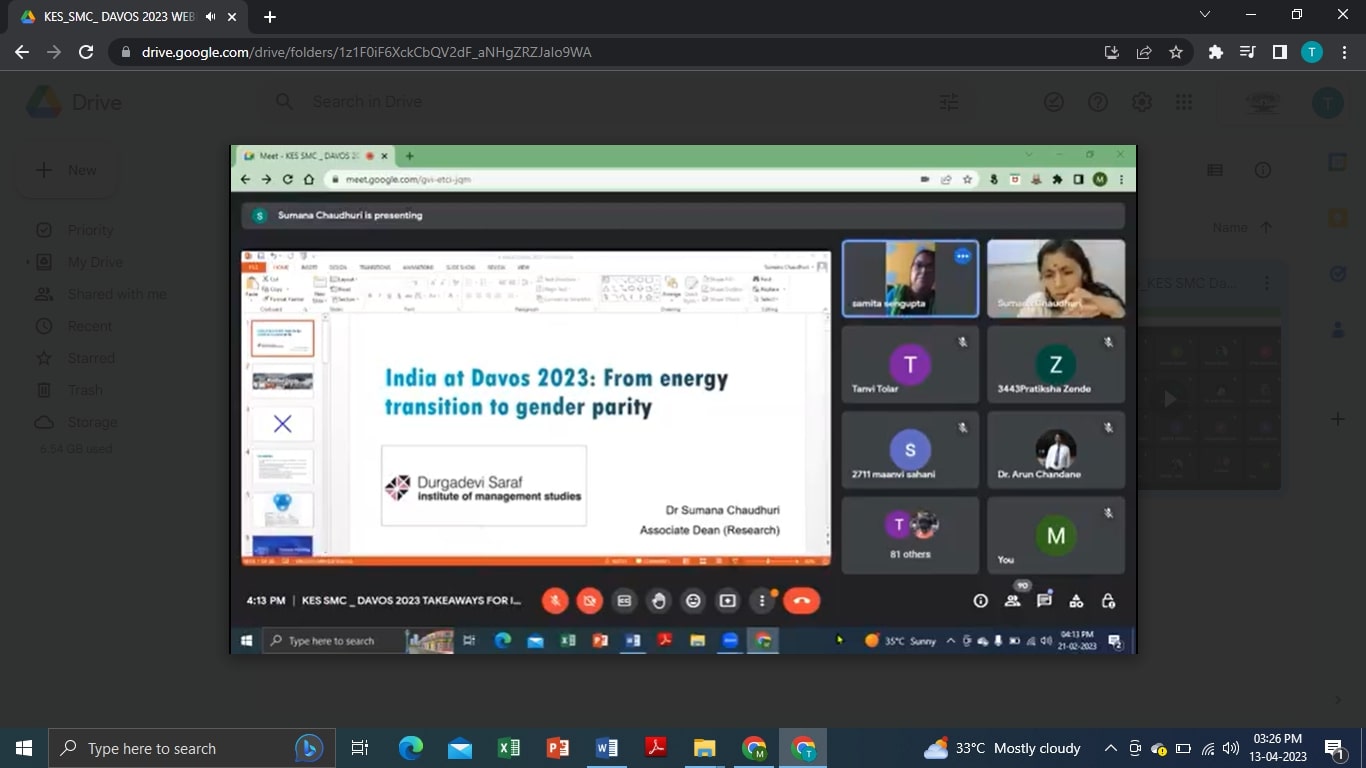Image resolution: width=1366 pixels, height=768 pixels.
Task: Open the install app icon in the address bar
Action: point(1111,52)
